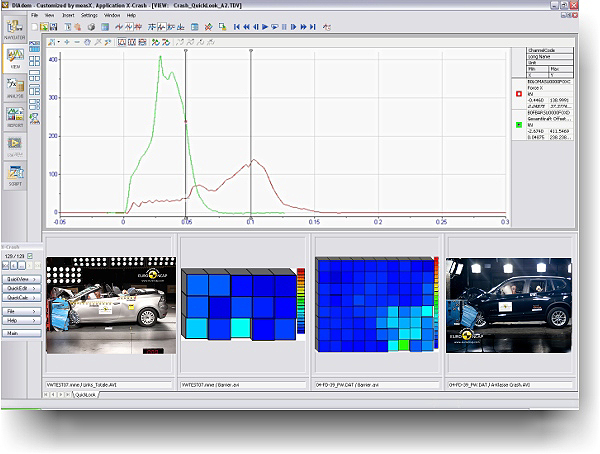Open the cursor tool dropdown arrow in chart toolbar

coord(58,42)
